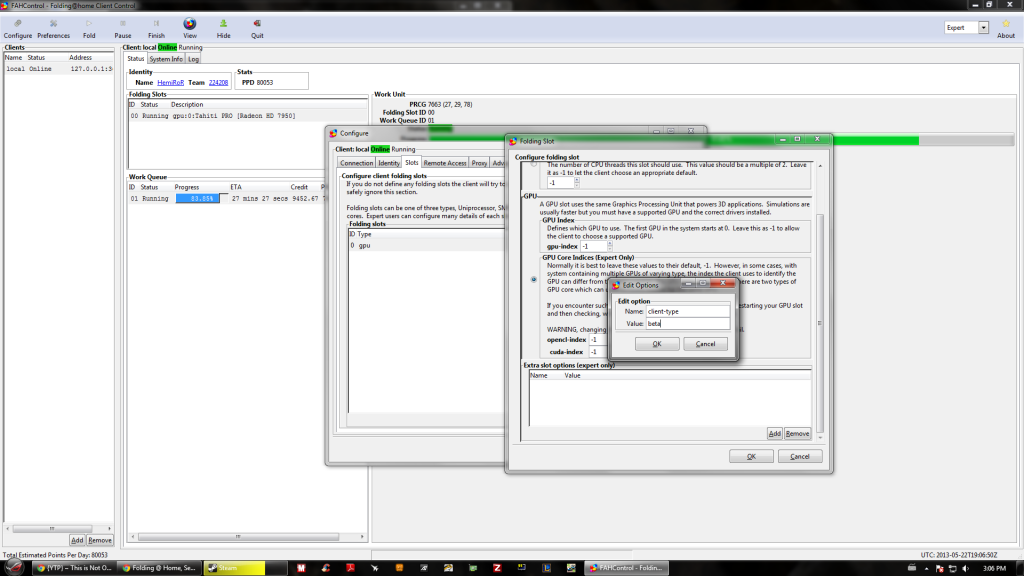Quit the application via the toolbar

pos(257,29)
